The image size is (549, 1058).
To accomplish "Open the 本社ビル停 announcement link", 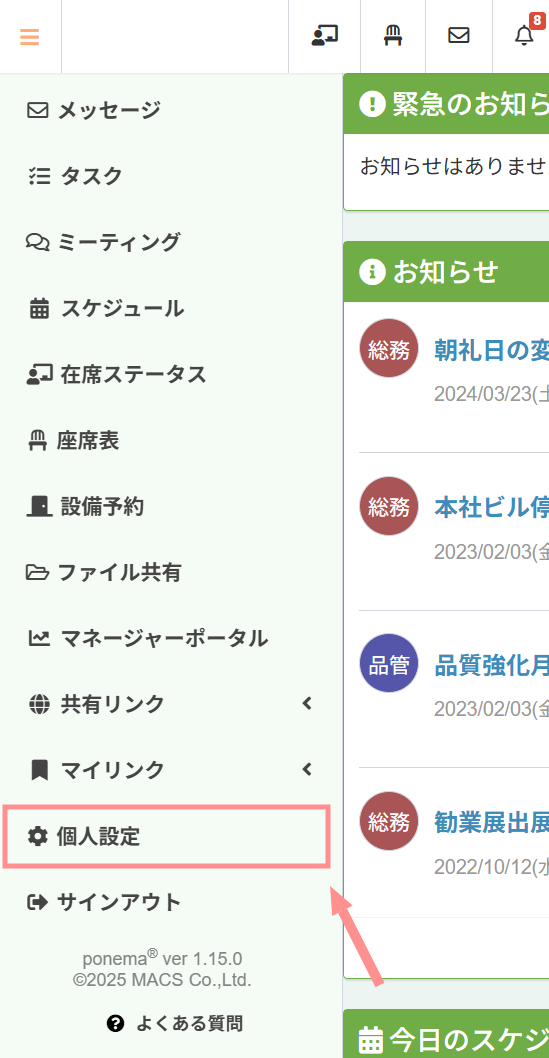I will point(492,506).
